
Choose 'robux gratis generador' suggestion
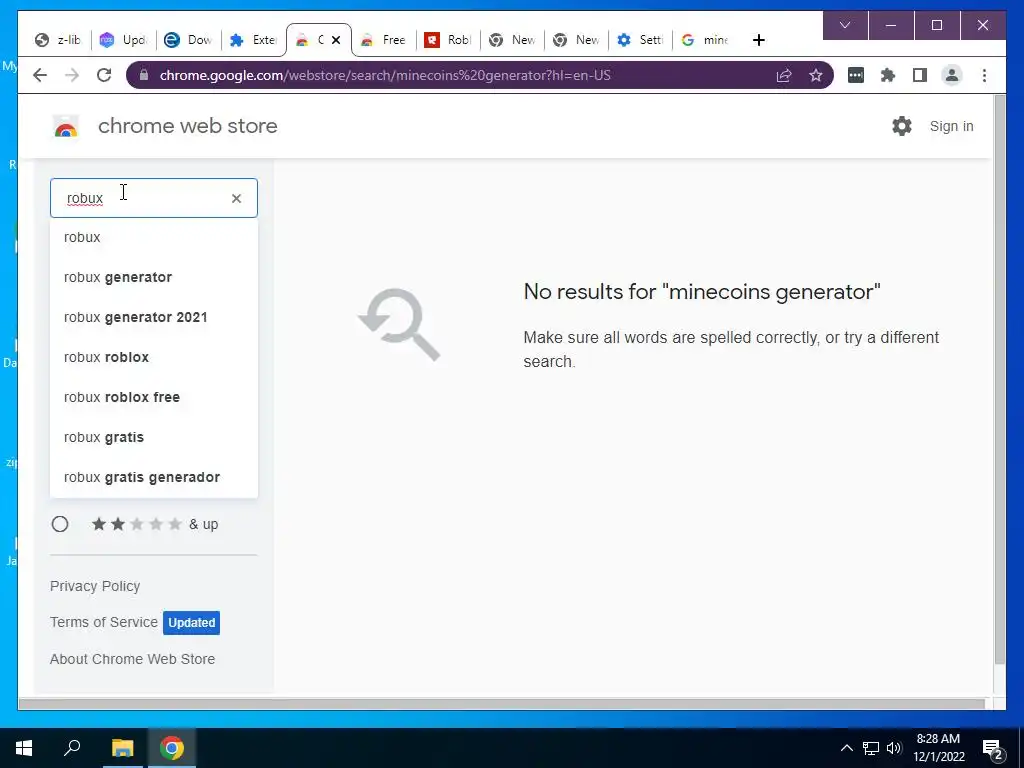pos(153,477)
